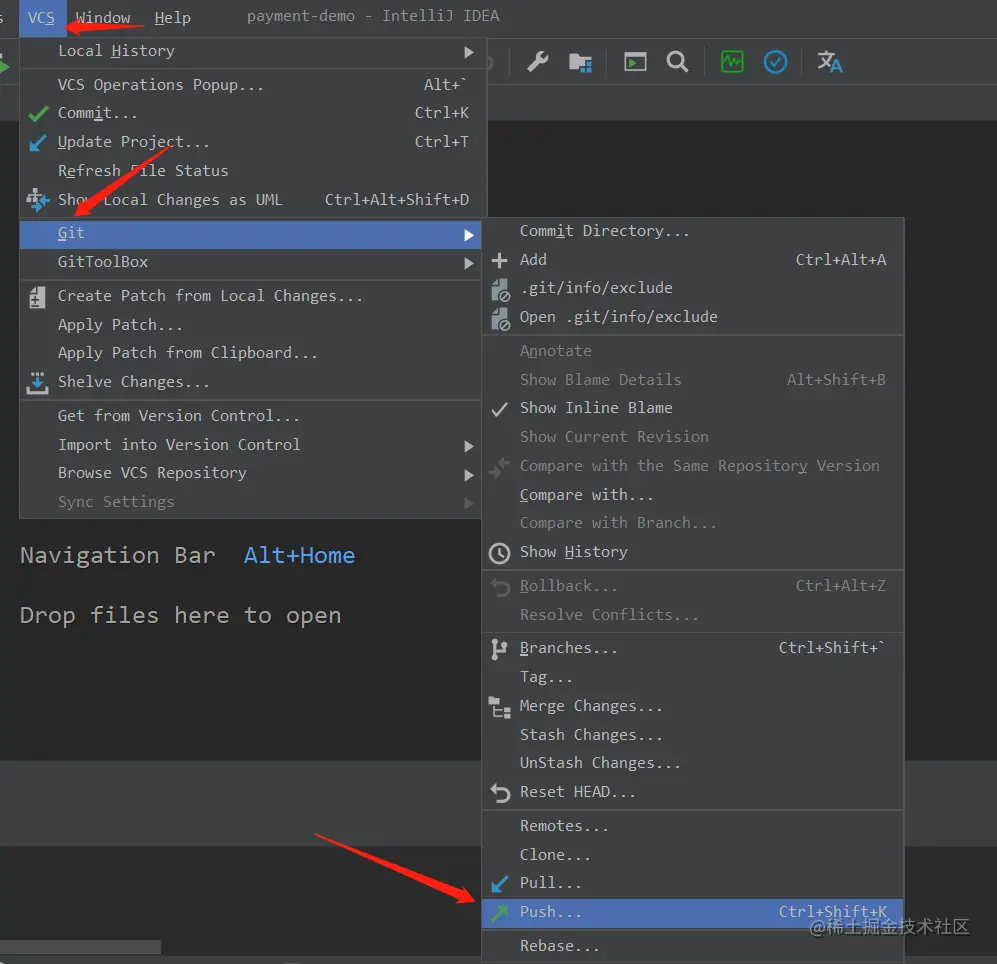Choose UnStash Changes...

pos(692,763)
